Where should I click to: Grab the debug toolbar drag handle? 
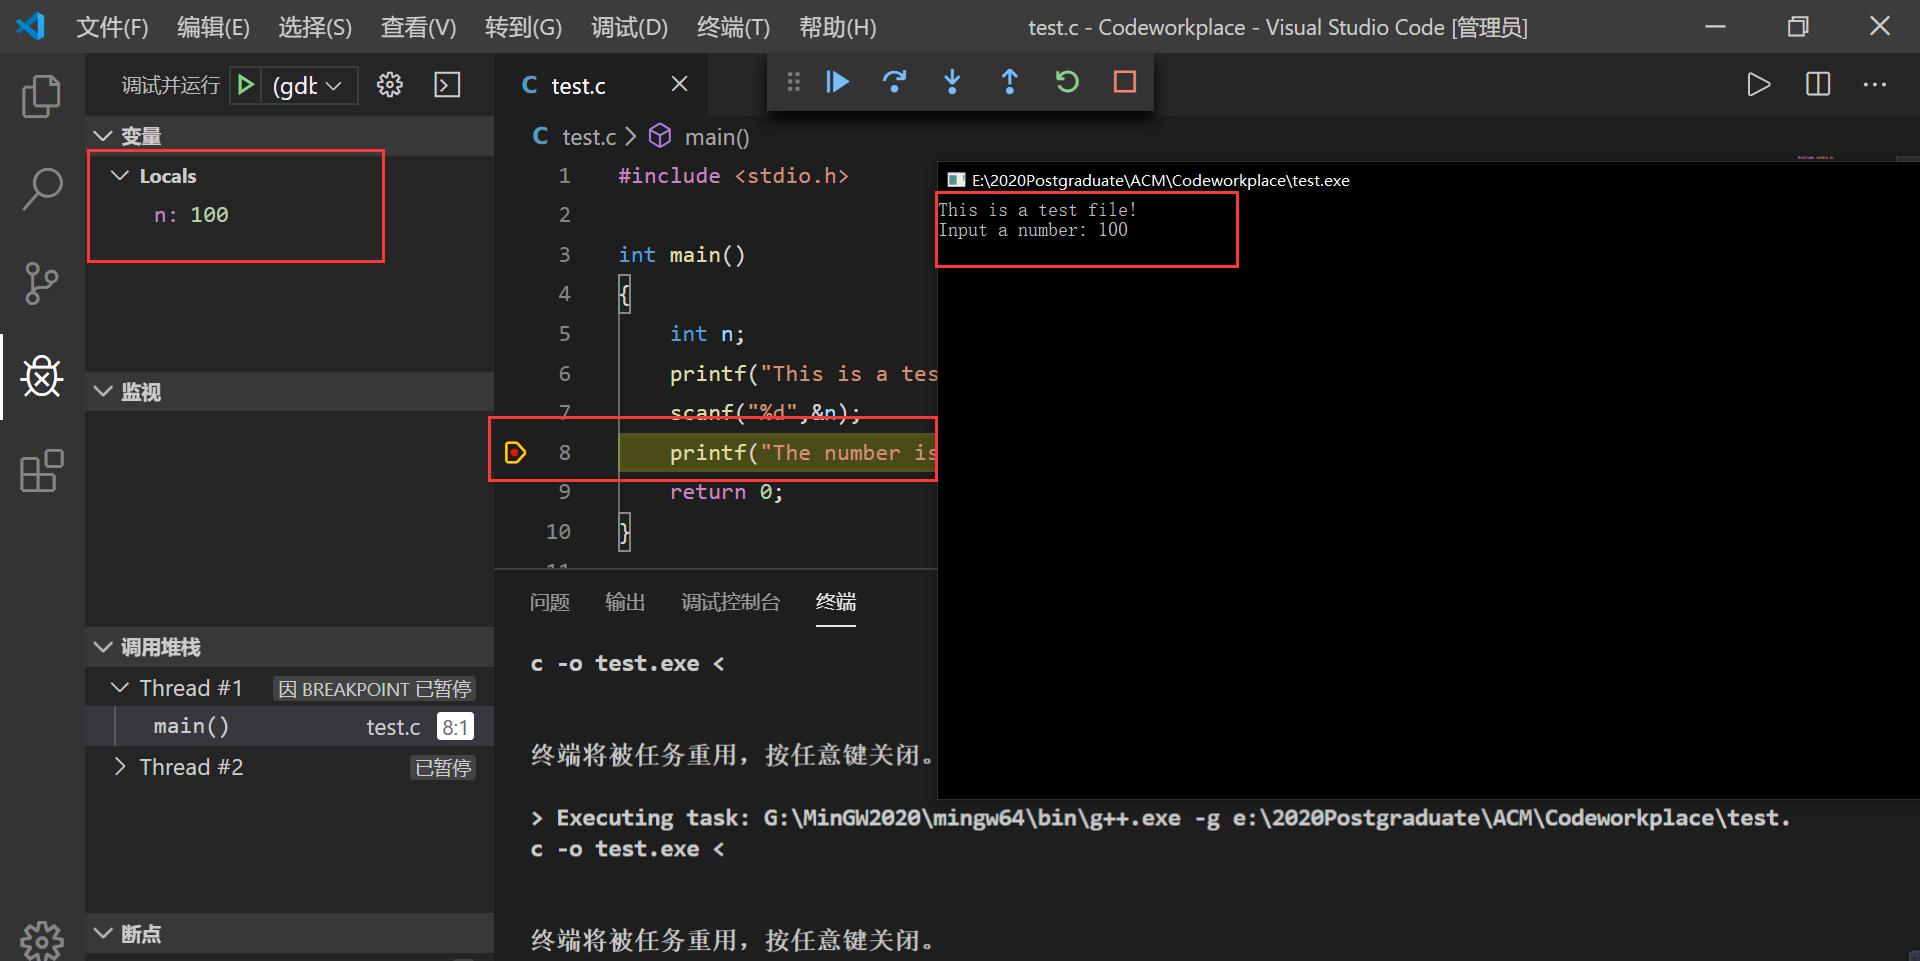tap(794, 82)
